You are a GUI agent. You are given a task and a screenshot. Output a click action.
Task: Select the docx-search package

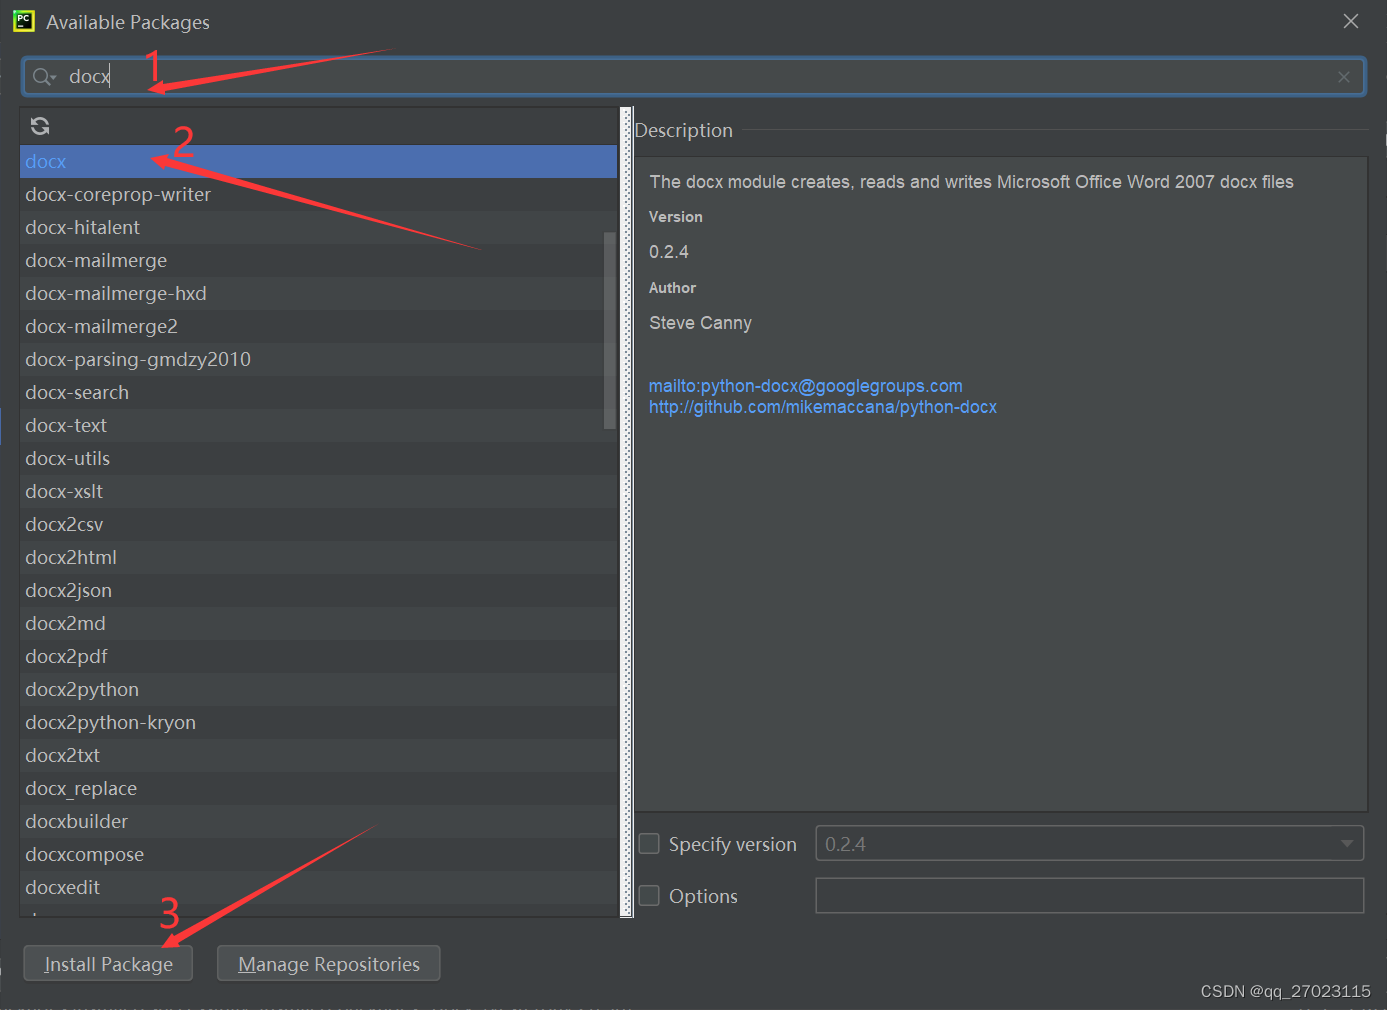point(319,393)
